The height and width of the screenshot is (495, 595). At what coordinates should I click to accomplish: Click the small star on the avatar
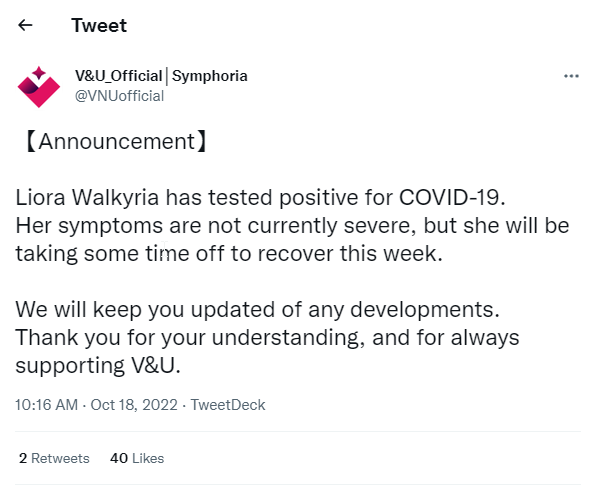click(39, 73)
